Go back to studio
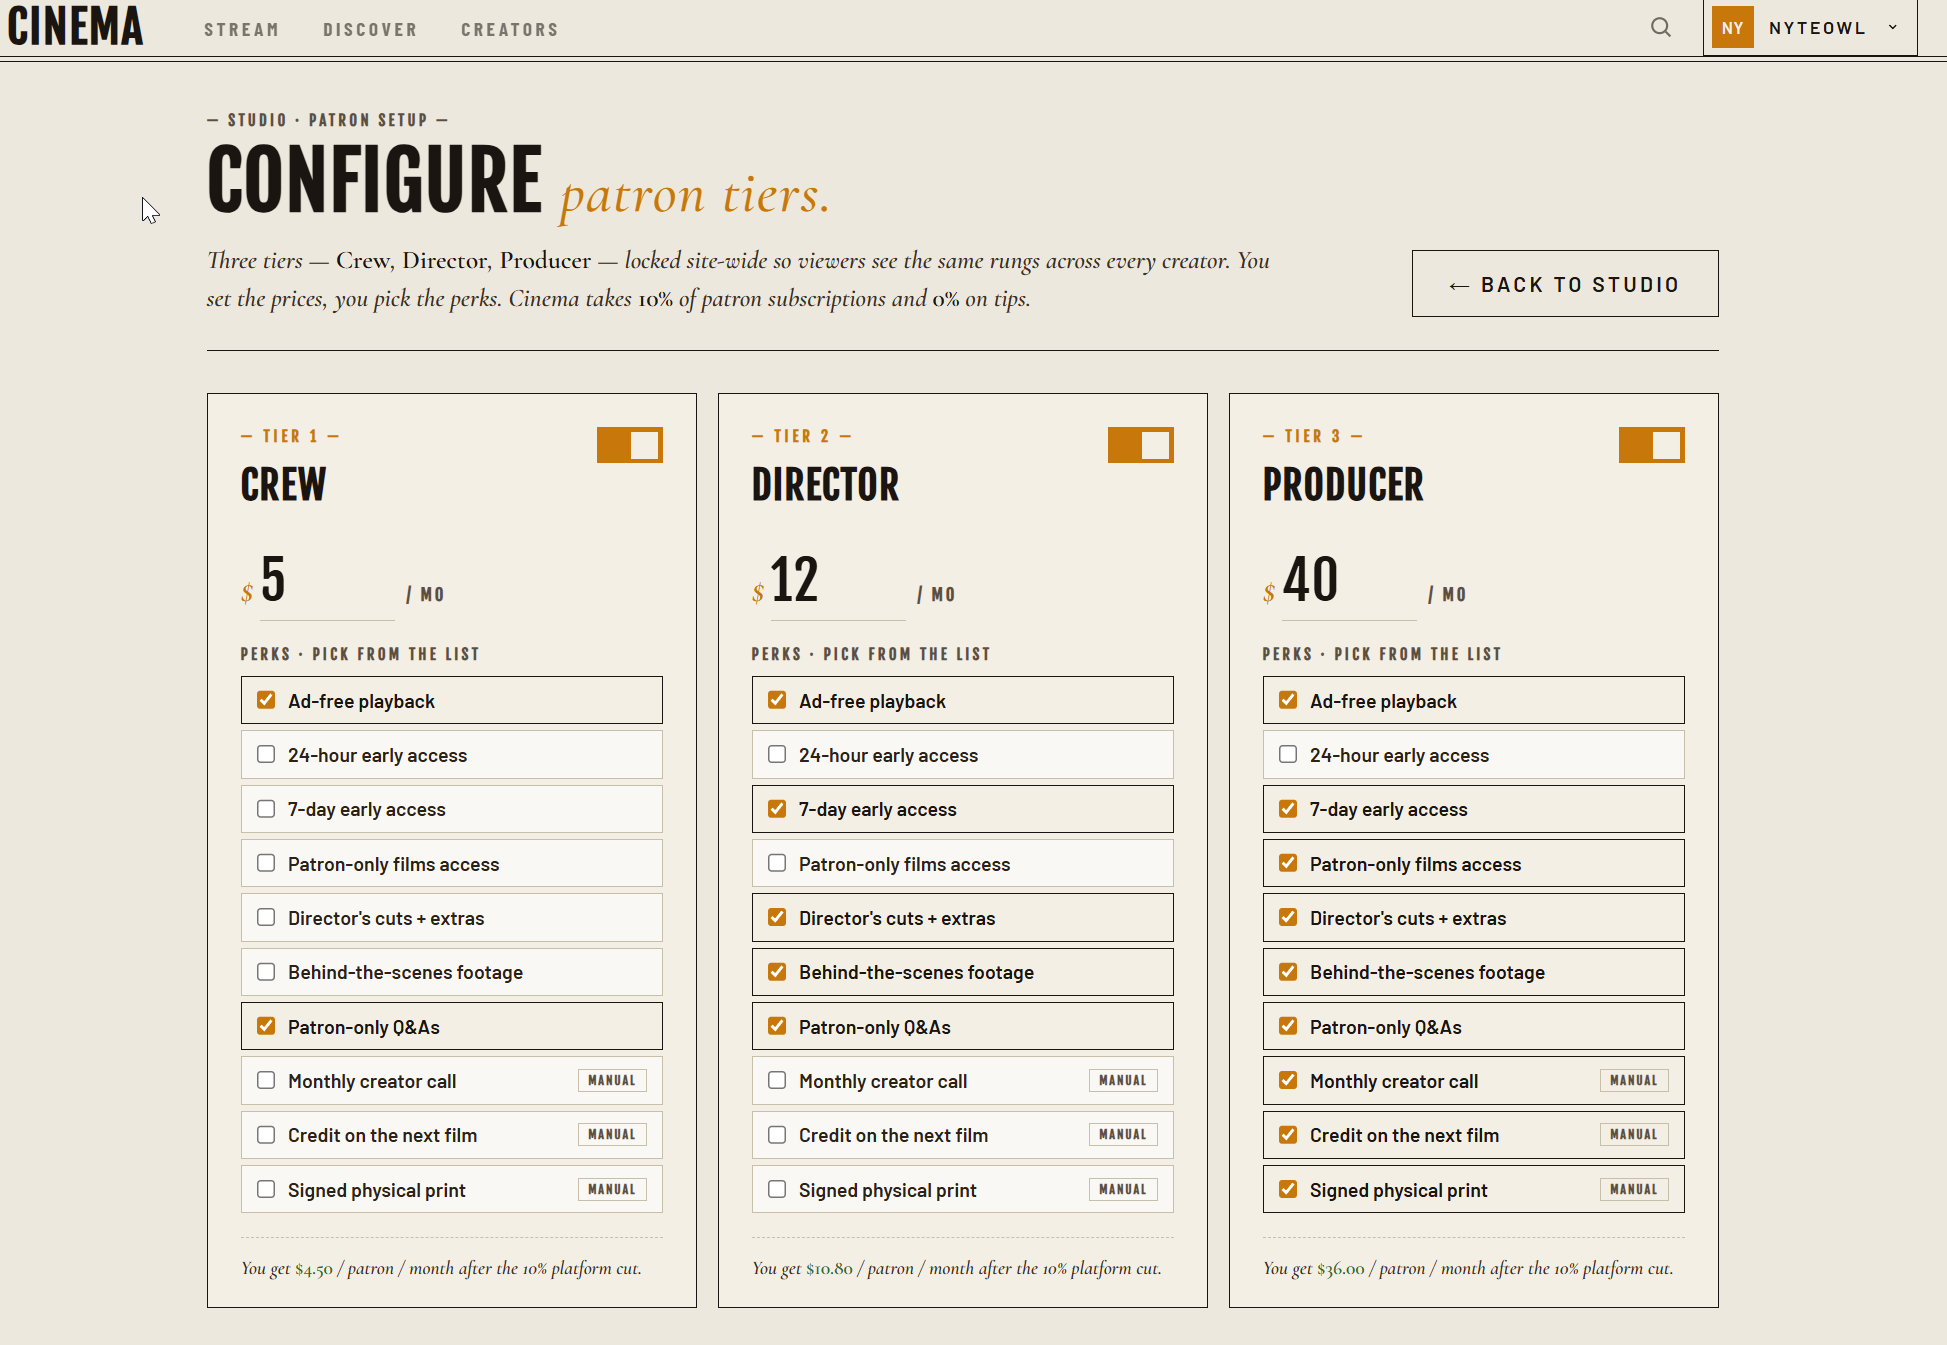 tap(1565, 284)
